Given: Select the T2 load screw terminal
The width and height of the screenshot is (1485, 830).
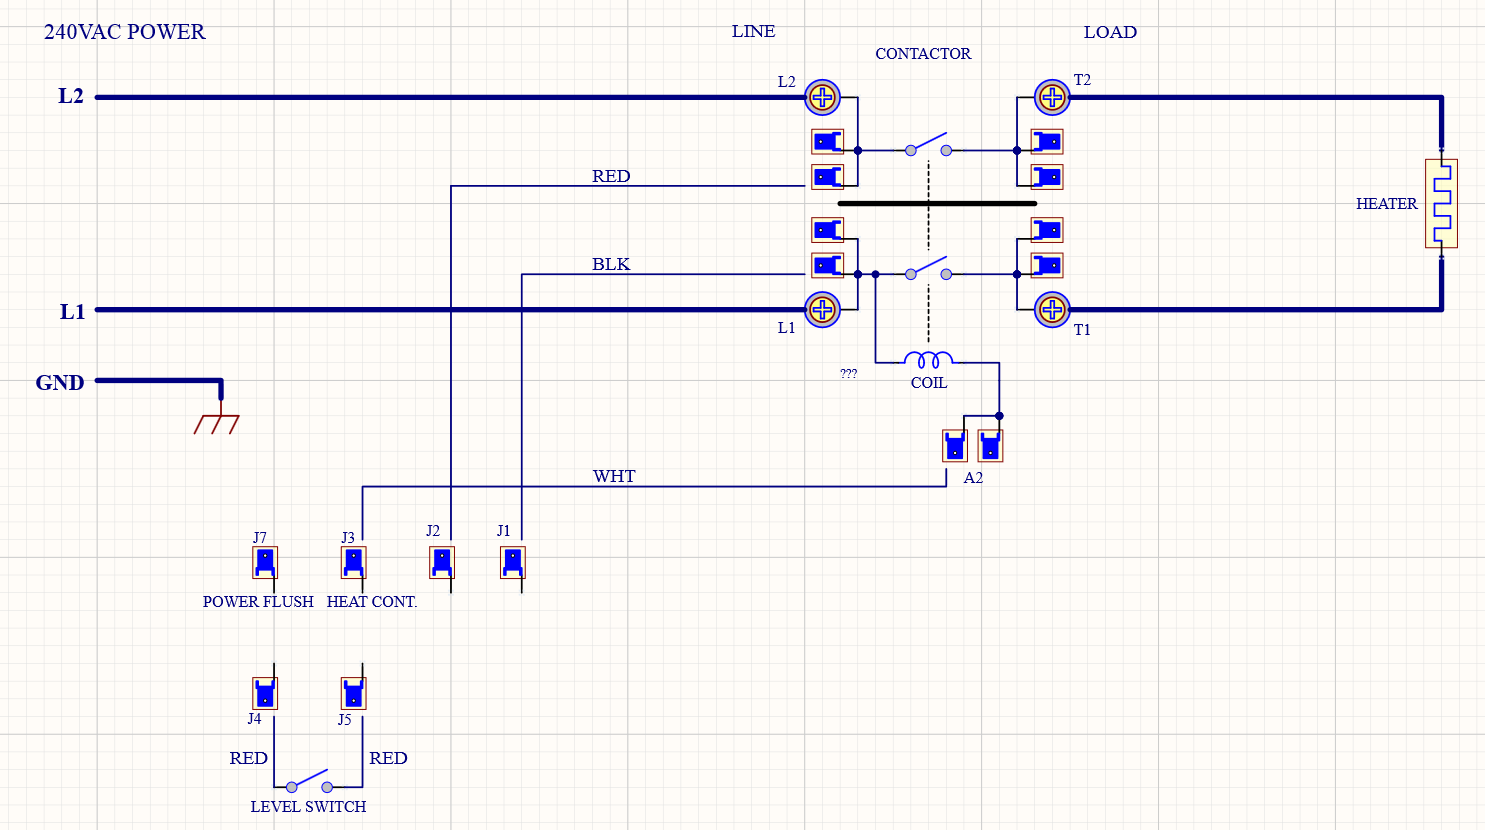Looking at the screenshot, I should click(1052, 97).
